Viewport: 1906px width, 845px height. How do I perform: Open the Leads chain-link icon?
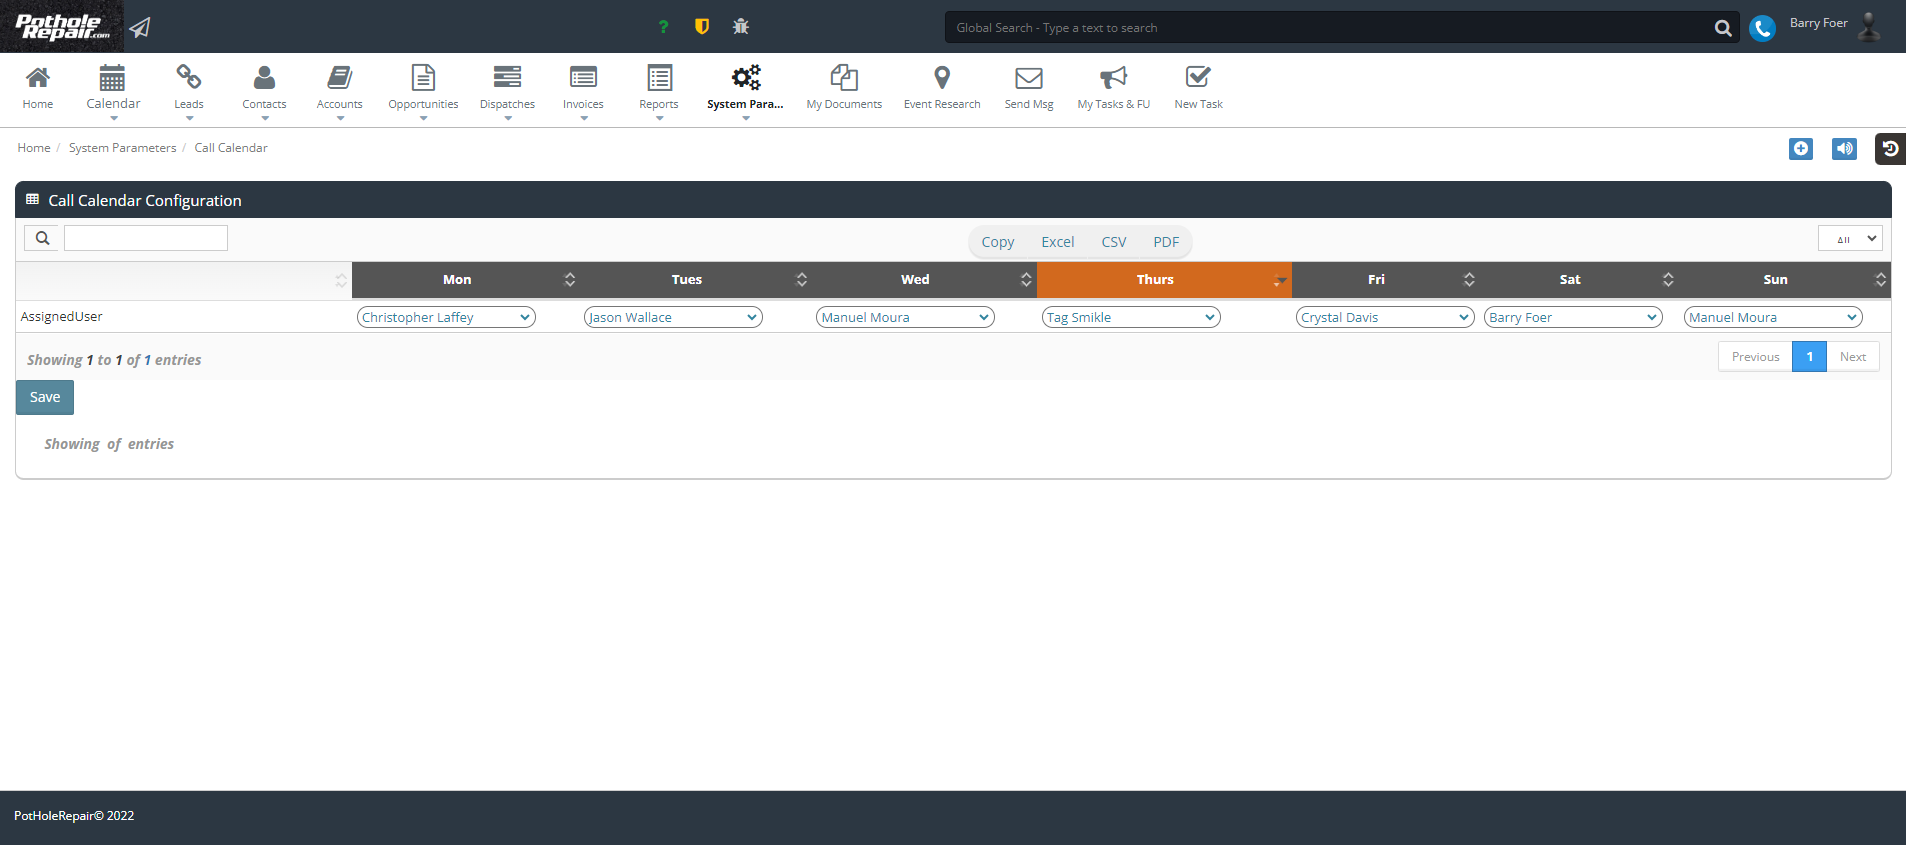click(x=189, y=76)
